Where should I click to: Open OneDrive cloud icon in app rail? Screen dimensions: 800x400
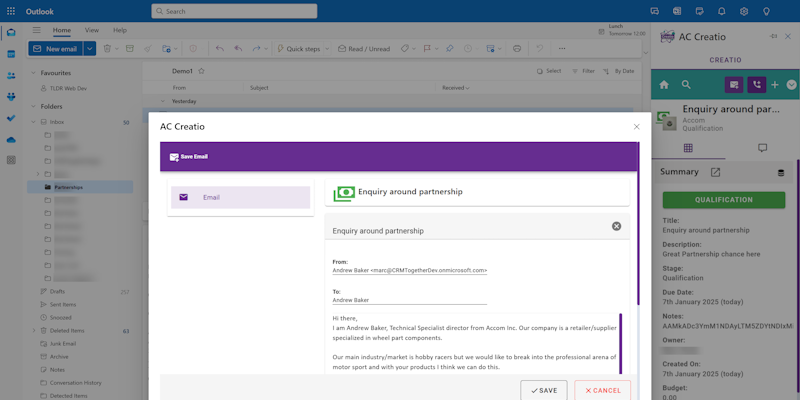pyautogui.click(x=11, y=139)
